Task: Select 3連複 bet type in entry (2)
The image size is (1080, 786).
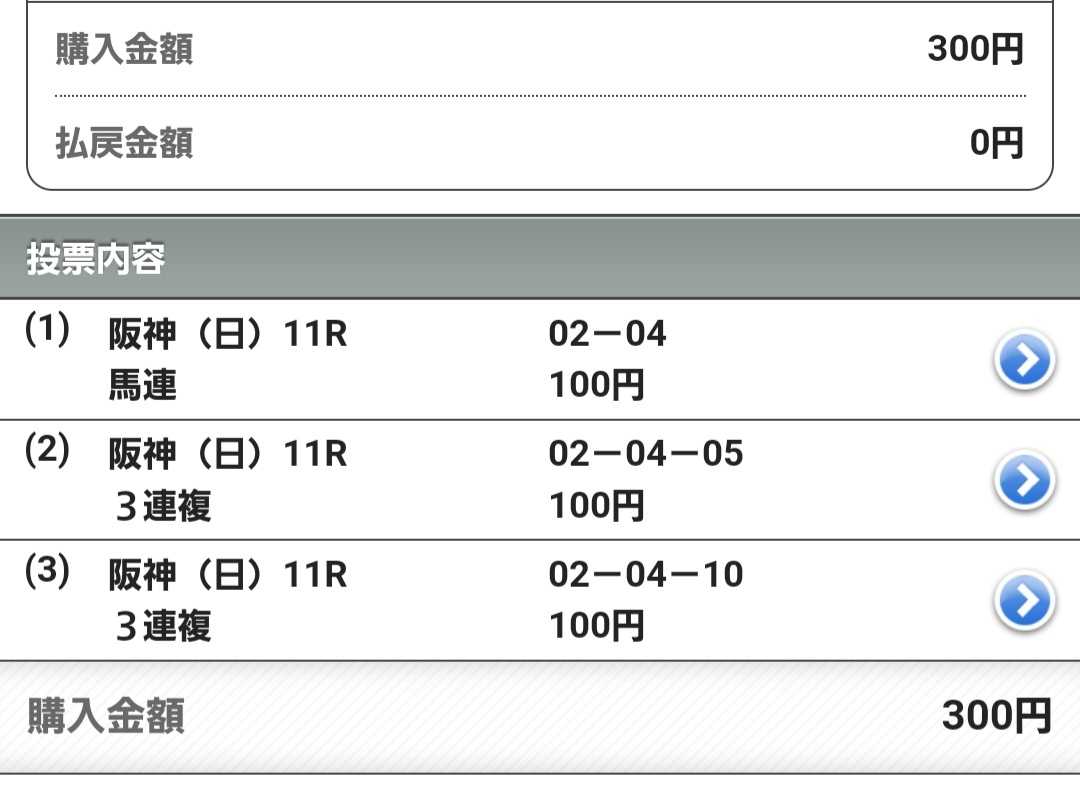Action: [x=163, y=506]
